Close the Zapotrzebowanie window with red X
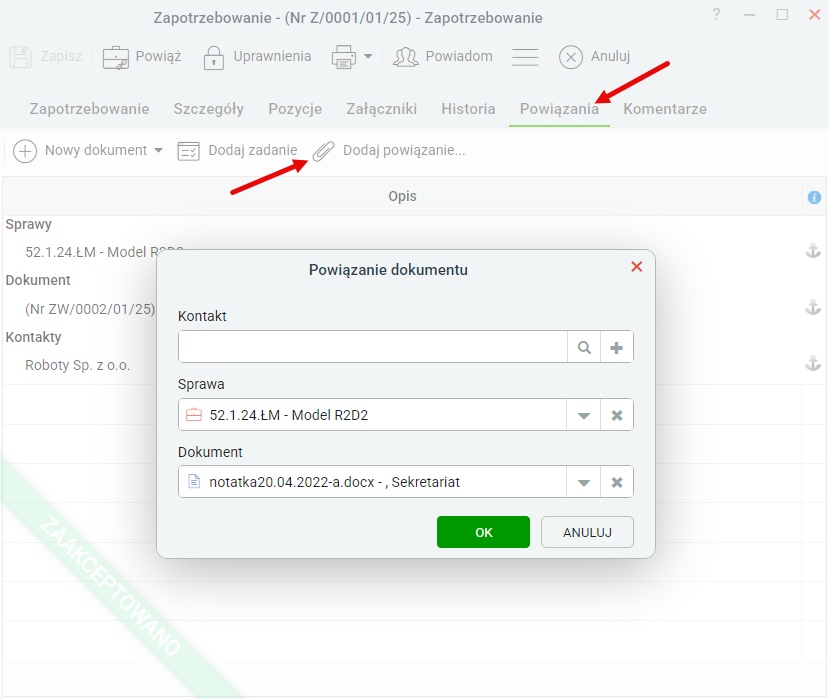The height and width of the screenshot is (699, 829). tap(814, 15)
